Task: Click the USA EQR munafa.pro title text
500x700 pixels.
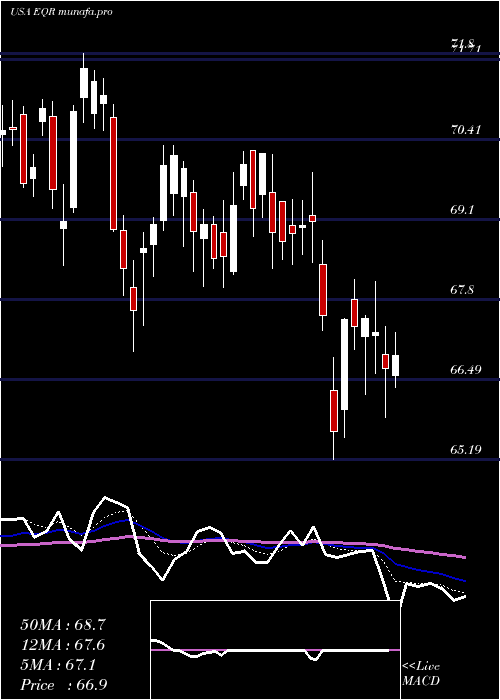Action: [x=61, y=12]
